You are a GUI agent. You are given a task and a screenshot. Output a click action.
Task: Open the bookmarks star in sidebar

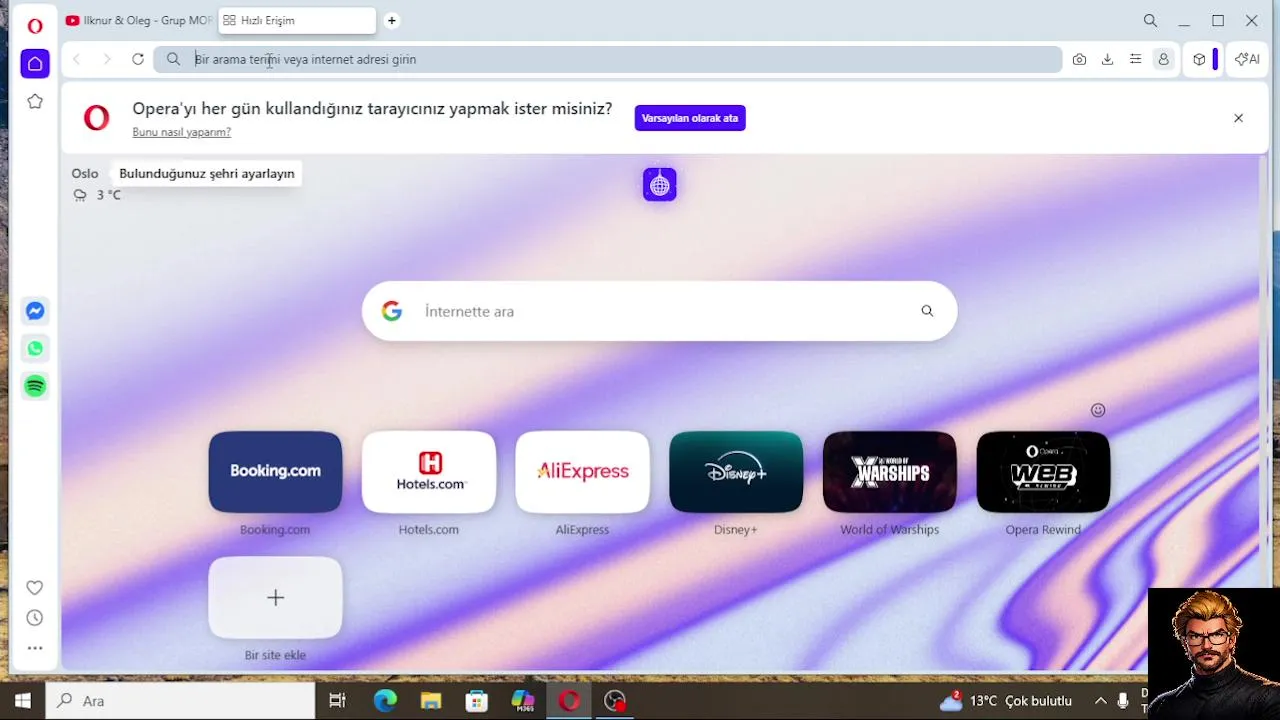point(35,101)
